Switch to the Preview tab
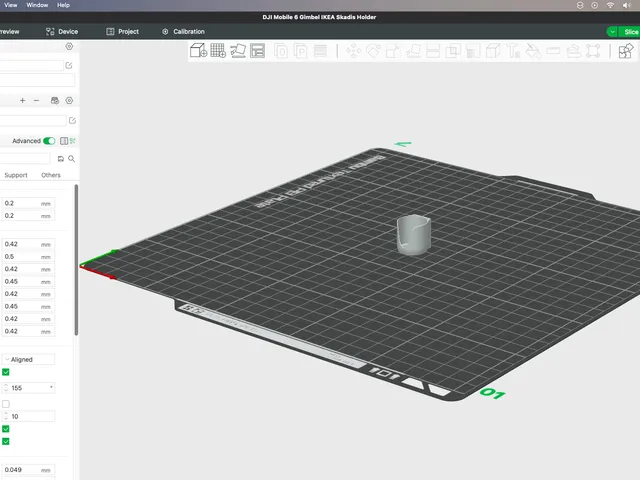Image resolution: width=640 pixels, height=480 pixels. click(10, 31)
